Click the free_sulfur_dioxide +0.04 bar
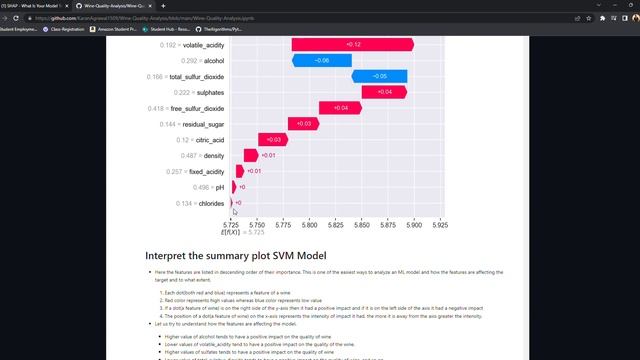The image size is (640, 360). pos(340,108)
